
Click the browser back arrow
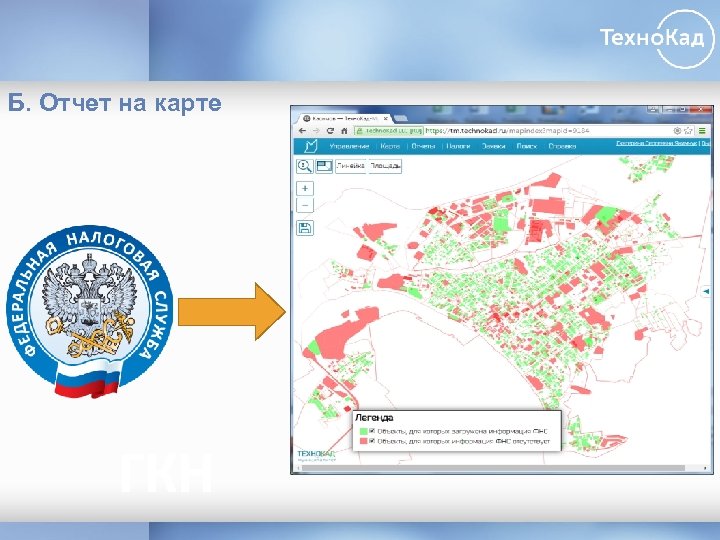click(302, 131)
